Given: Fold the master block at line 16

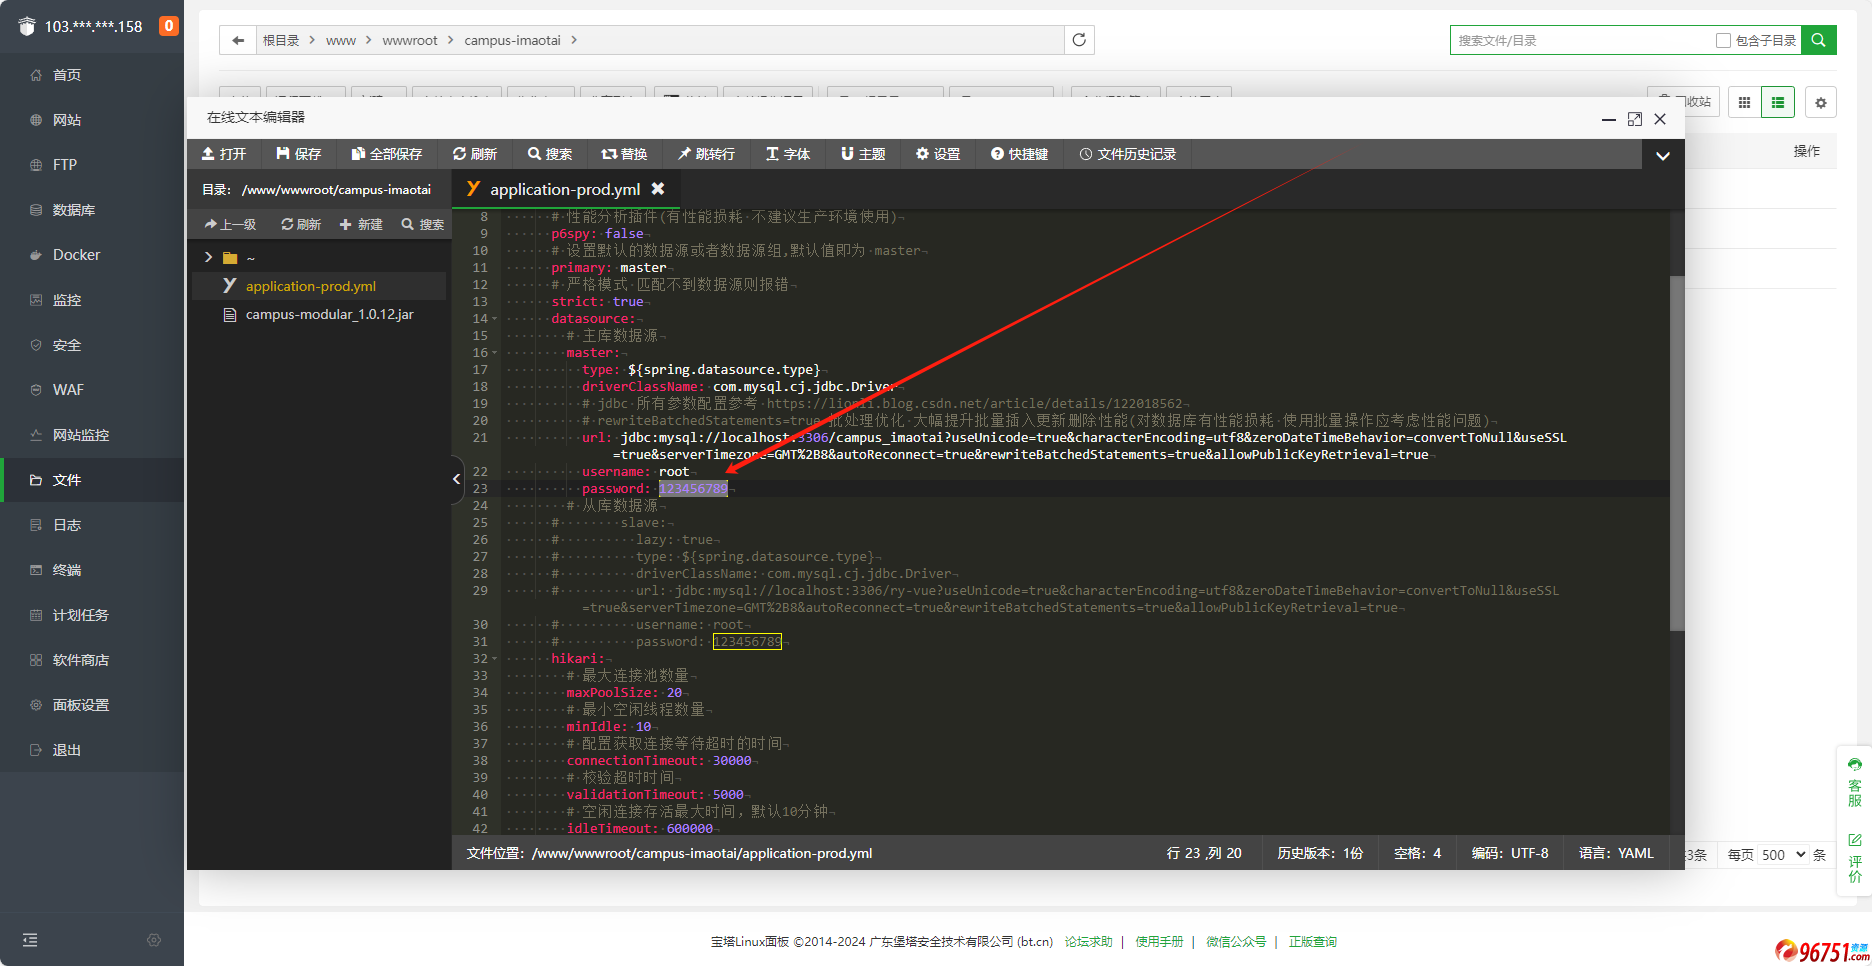Looking at the screenshot, I should [494, 353].
